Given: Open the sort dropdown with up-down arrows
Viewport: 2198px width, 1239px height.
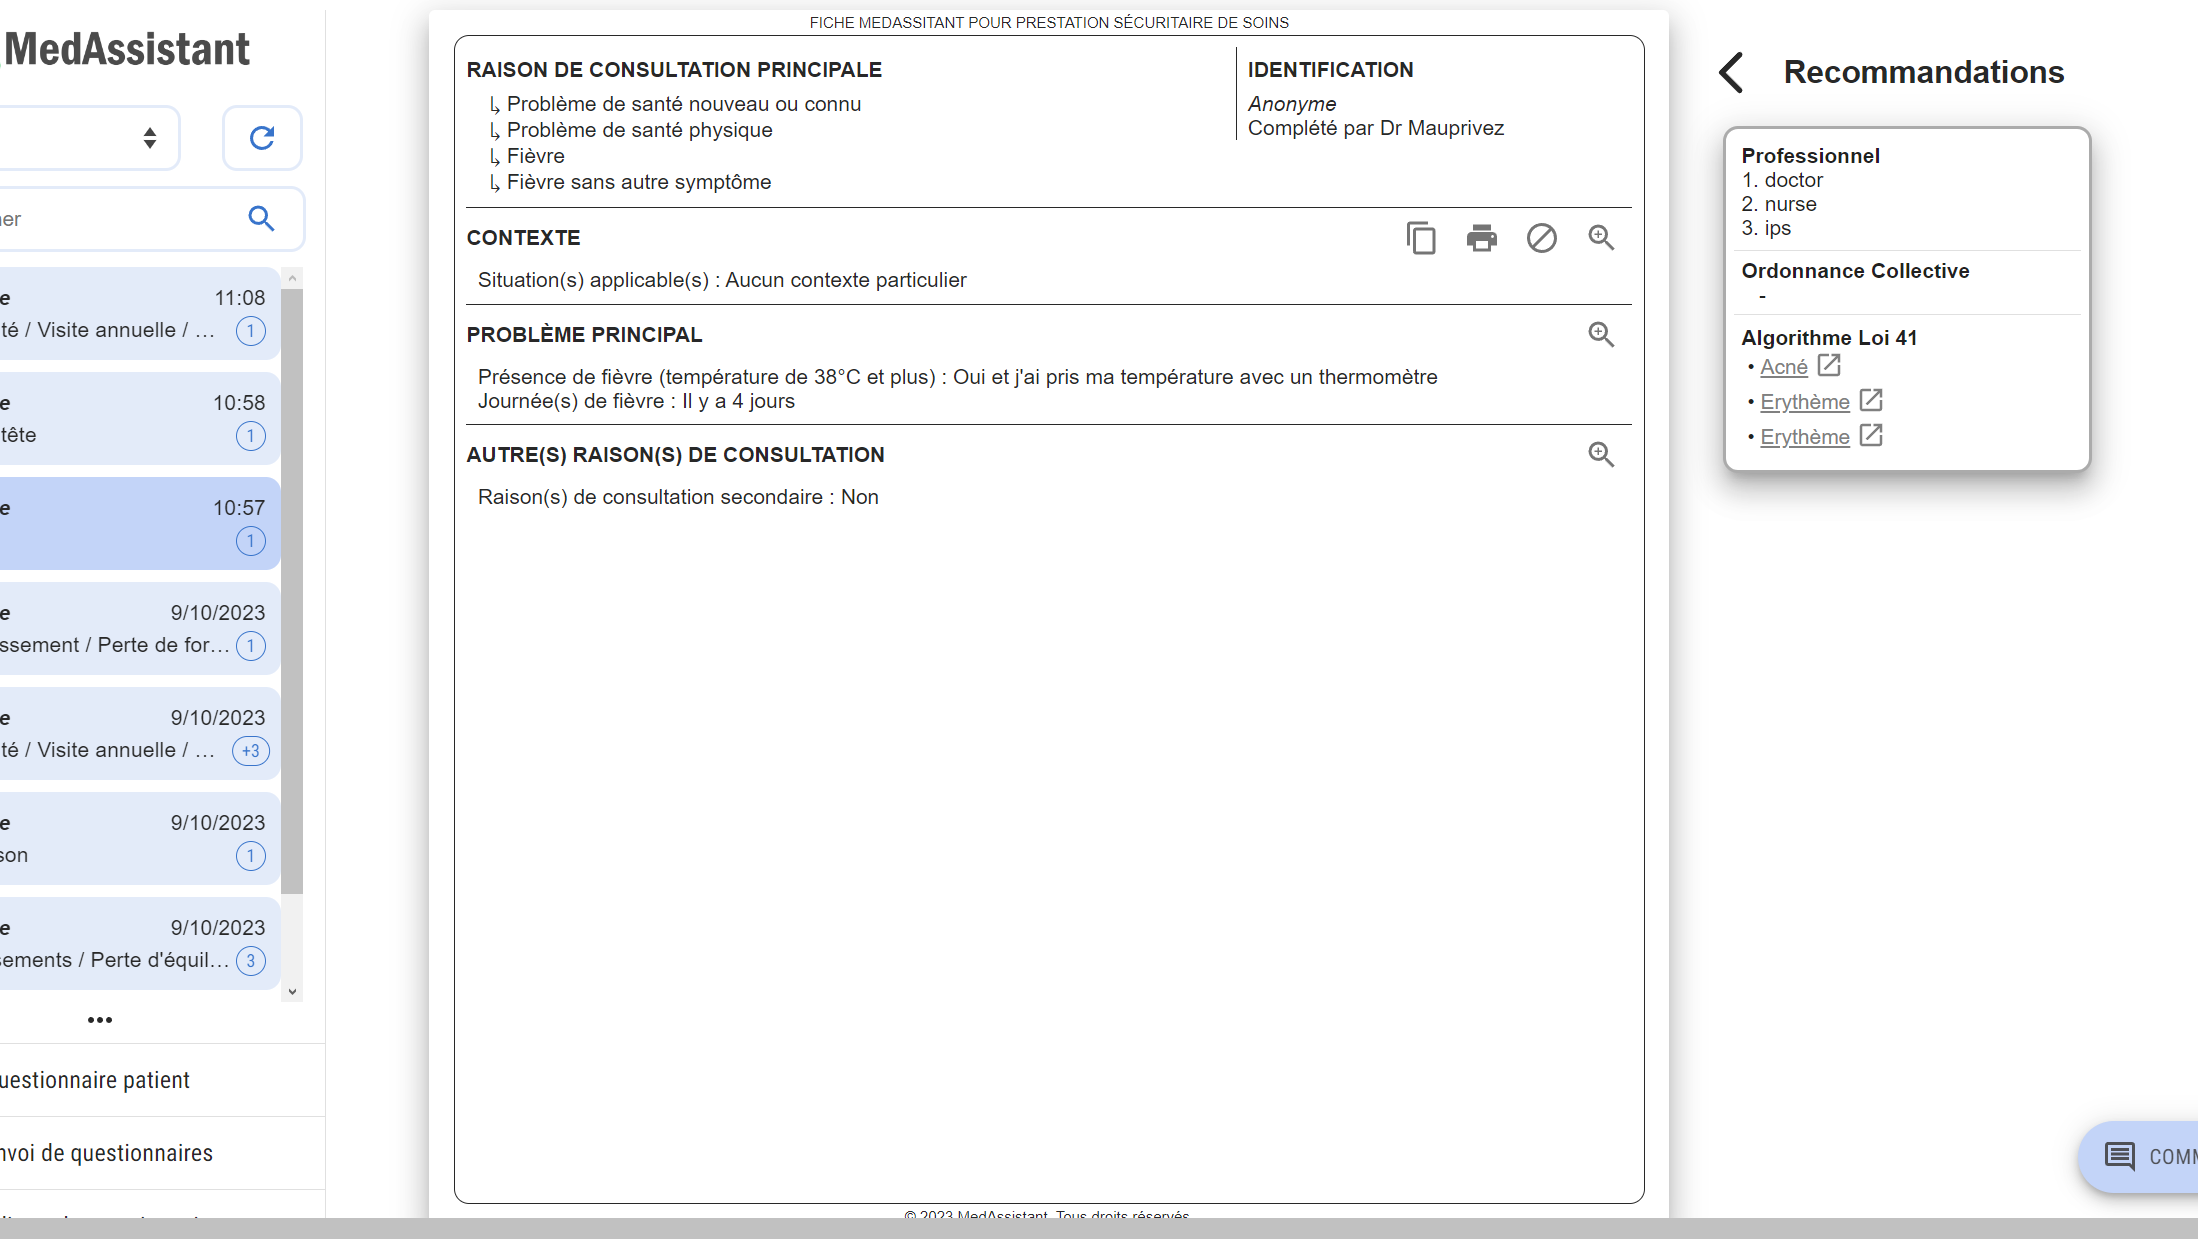Looking at the screenshot, I should [x=149, y=138].
